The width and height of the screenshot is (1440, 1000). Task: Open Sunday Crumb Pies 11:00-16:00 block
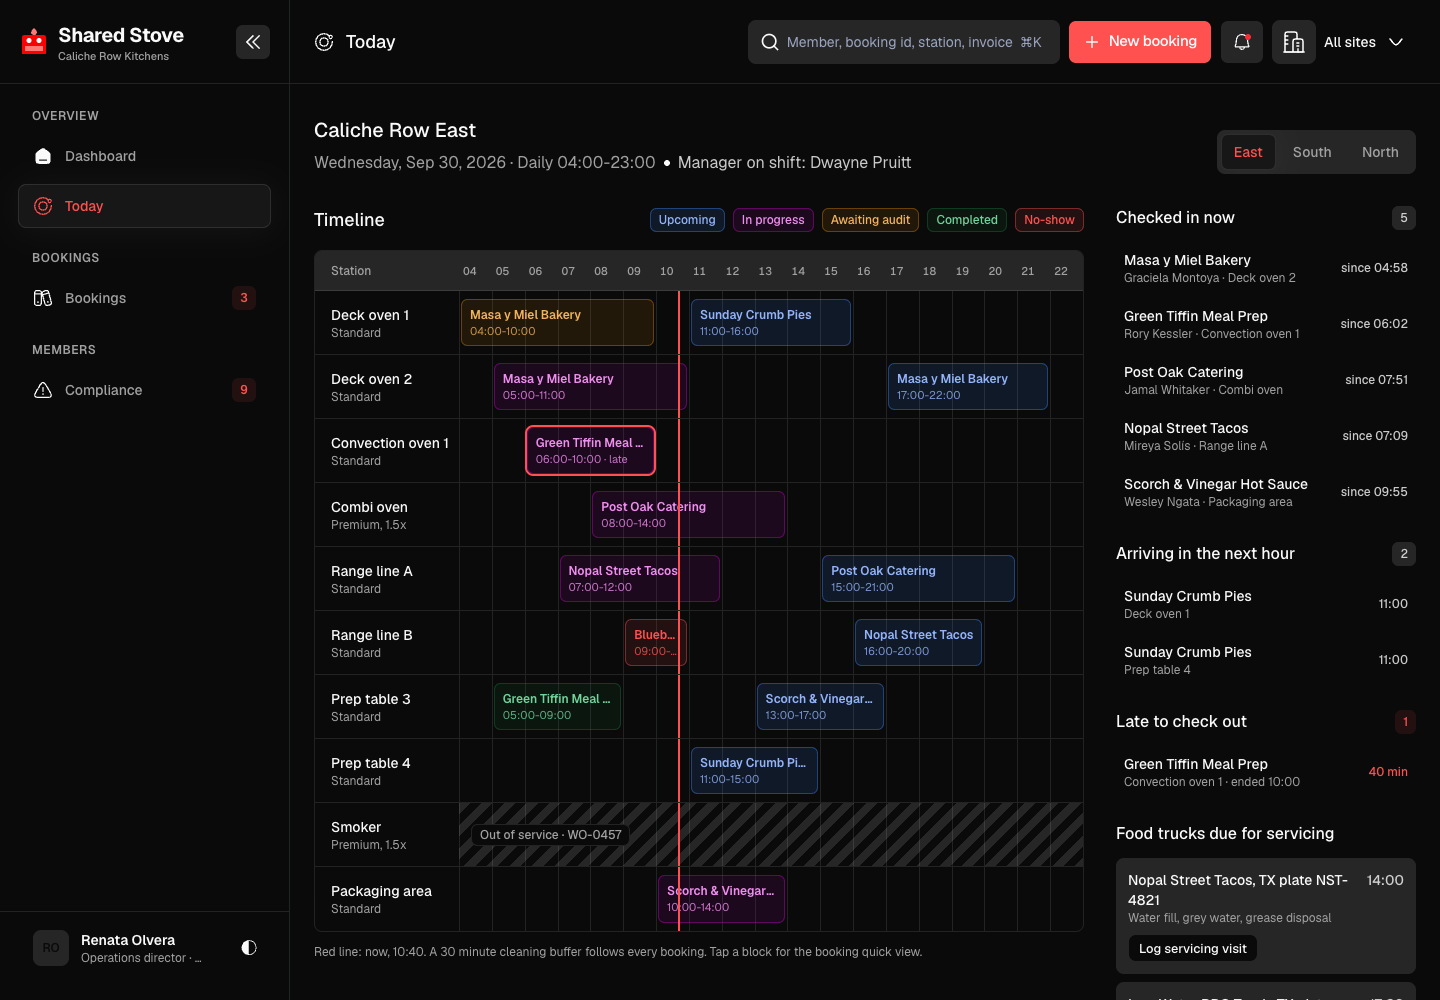(771, 323)
